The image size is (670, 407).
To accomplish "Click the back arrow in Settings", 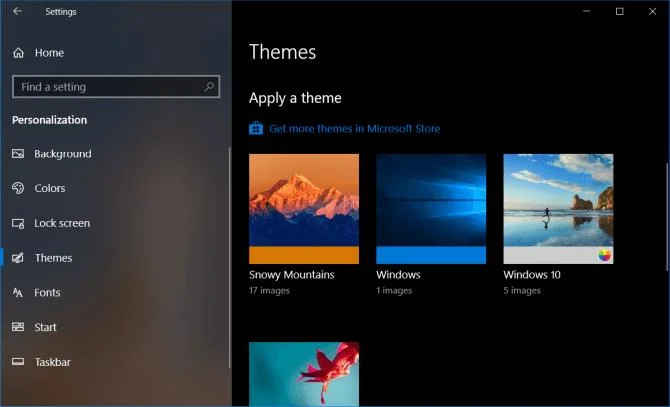I will pos(18,11).
